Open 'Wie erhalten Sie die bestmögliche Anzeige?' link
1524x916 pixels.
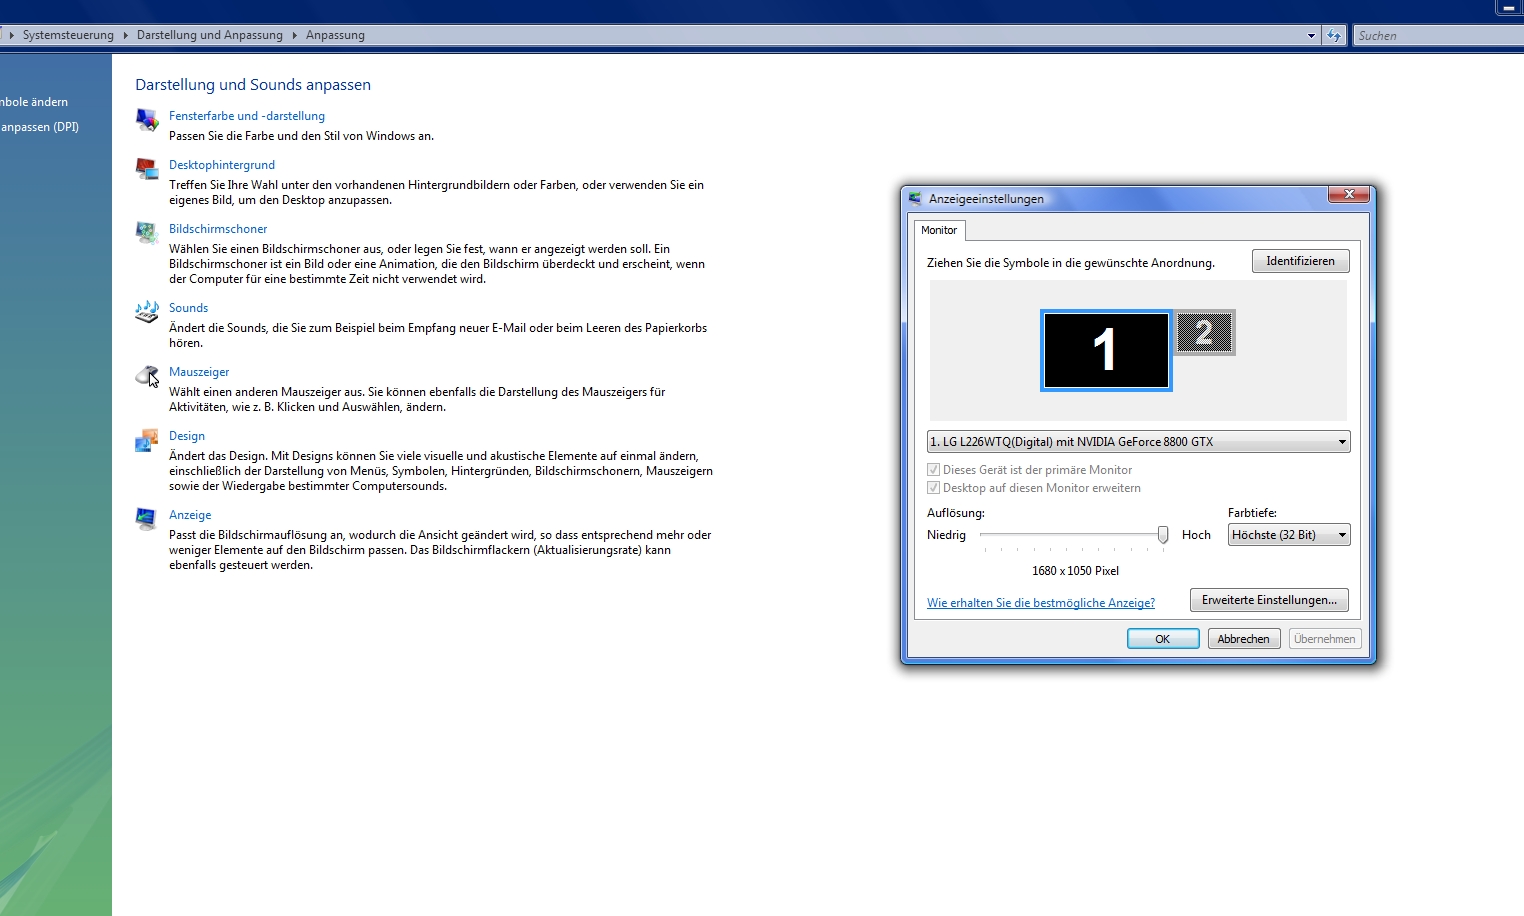point(1040,603)
